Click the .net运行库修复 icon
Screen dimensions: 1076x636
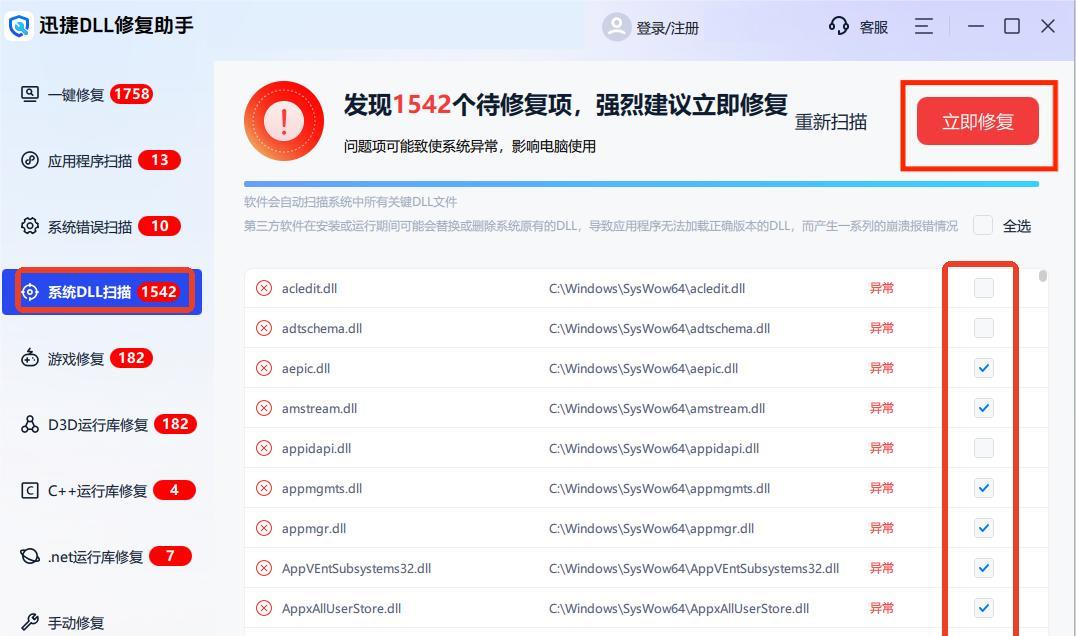[x=30, y=556]
